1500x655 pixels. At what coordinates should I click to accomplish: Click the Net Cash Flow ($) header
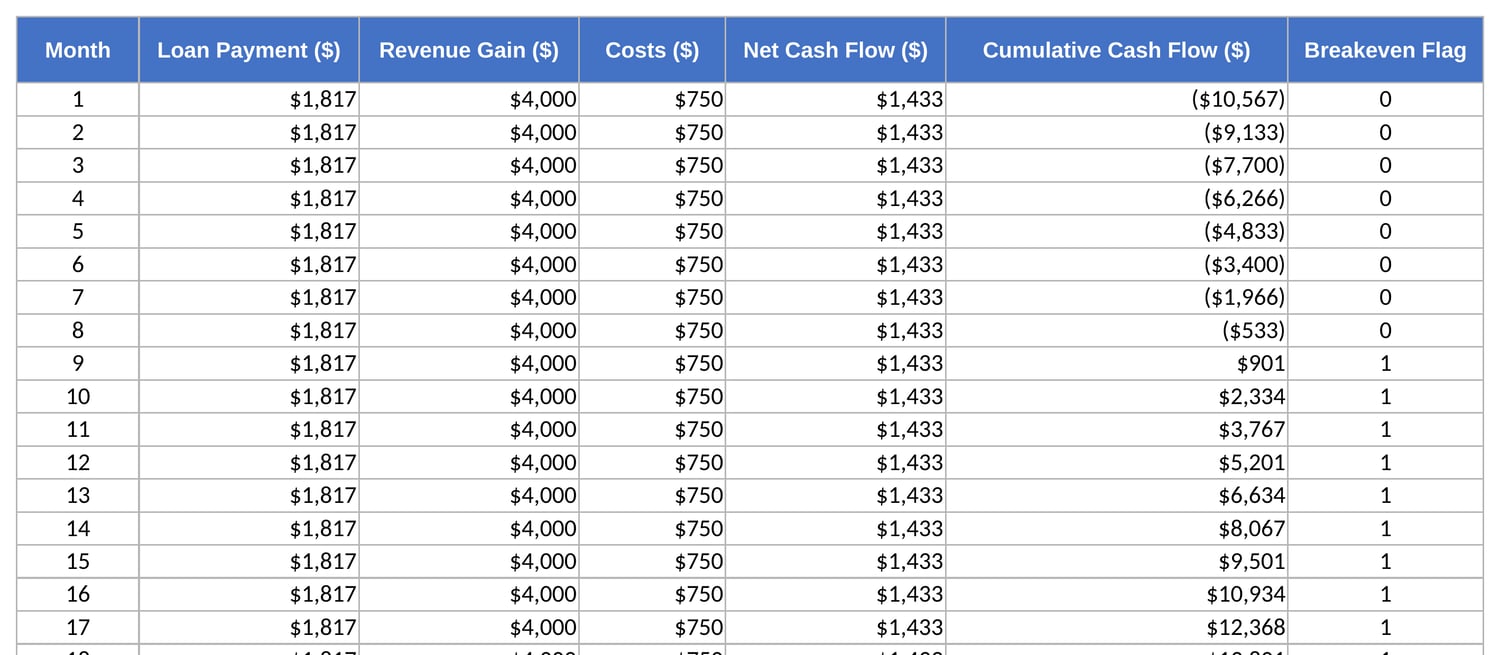tap(836, 50)
